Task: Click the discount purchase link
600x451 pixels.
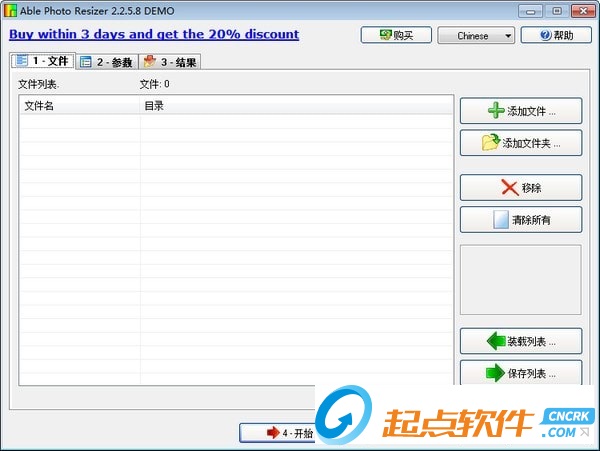Action: pos(154,34)
